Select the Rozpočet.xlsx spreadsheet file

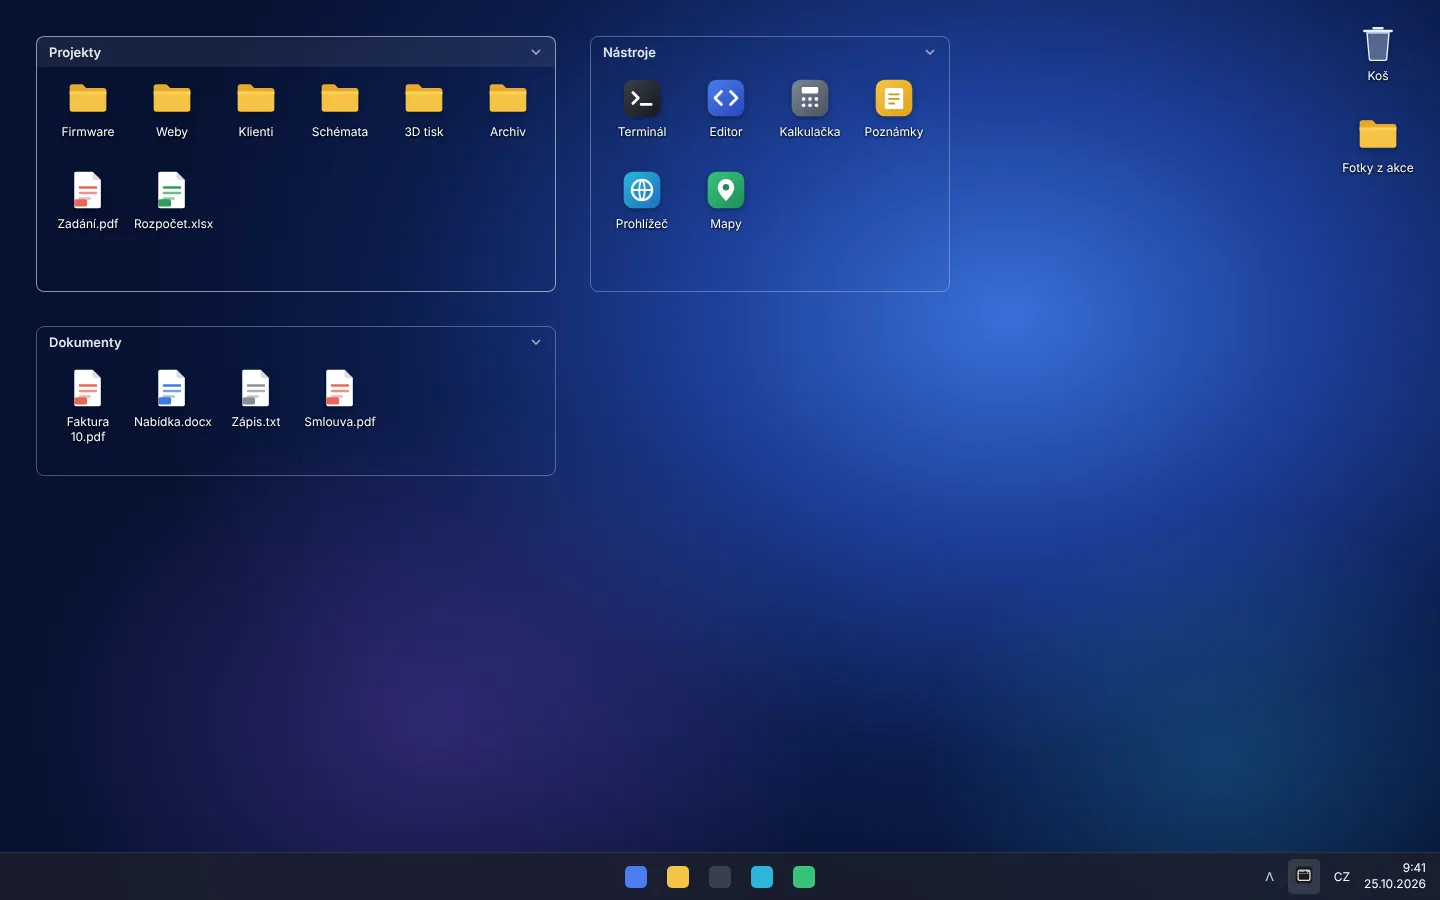172,190
